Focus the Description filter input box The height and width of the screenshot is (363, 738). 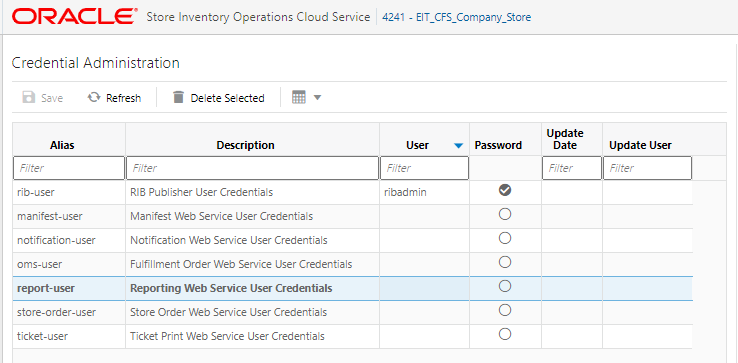[x=253, y=168]
